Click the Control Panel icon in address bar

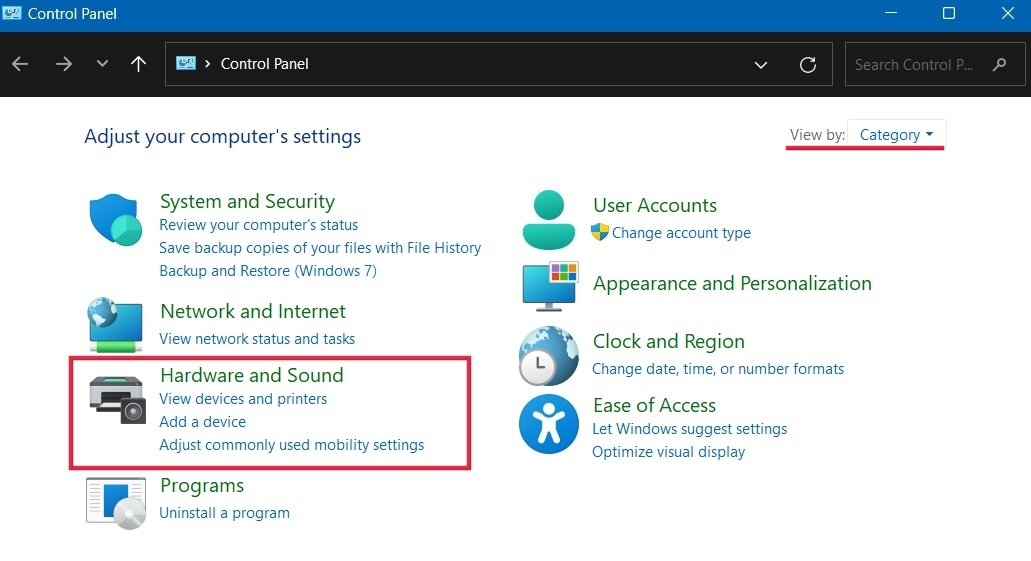[186, 63]
